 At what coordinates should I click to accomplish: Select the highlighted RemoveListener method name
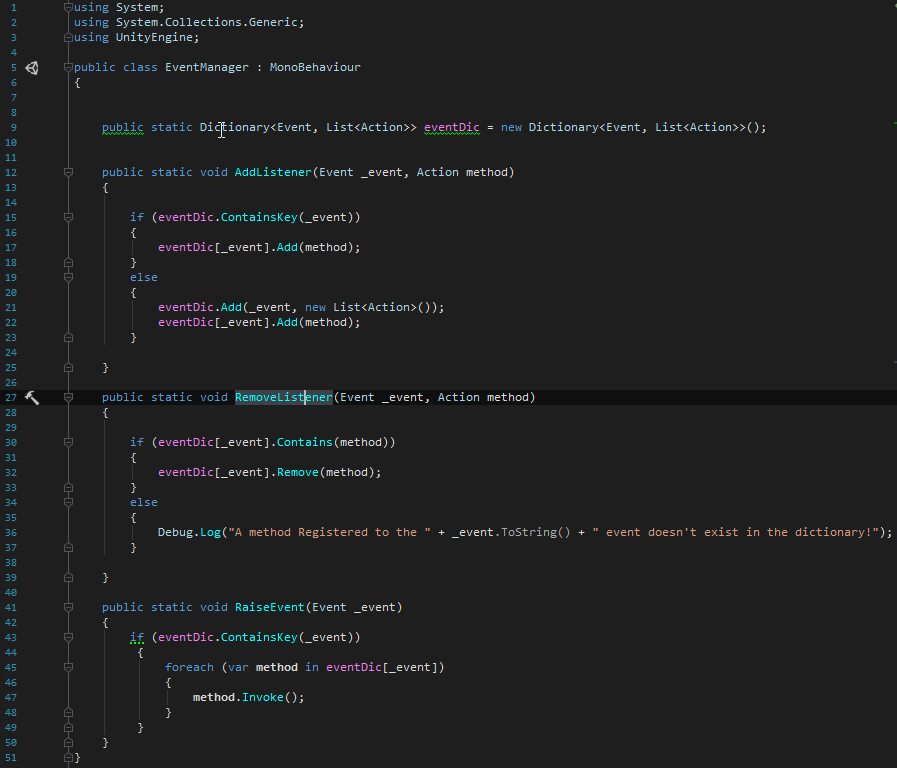(284, 397)
